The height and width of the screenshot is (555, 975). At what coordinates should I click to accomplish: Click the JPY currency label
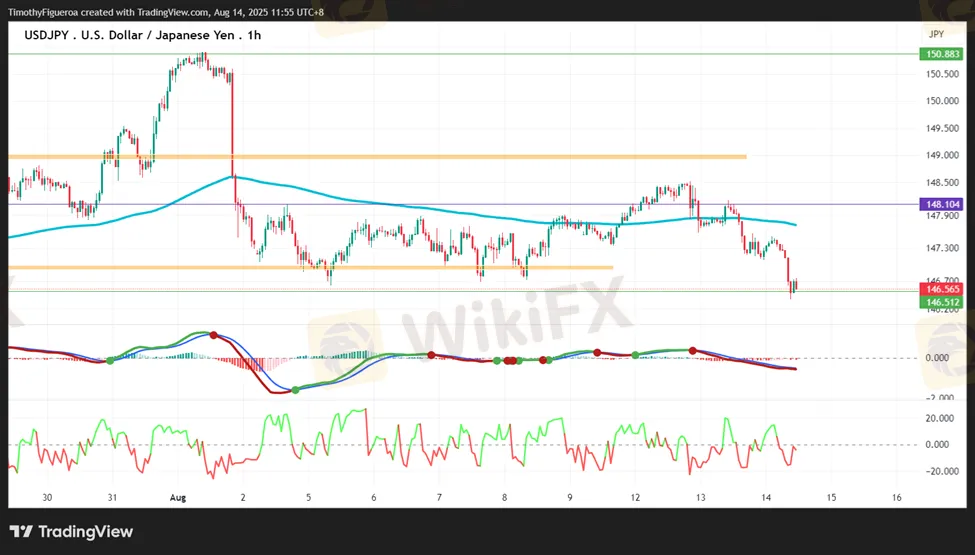pyautogui.click(x=936, y=34)
